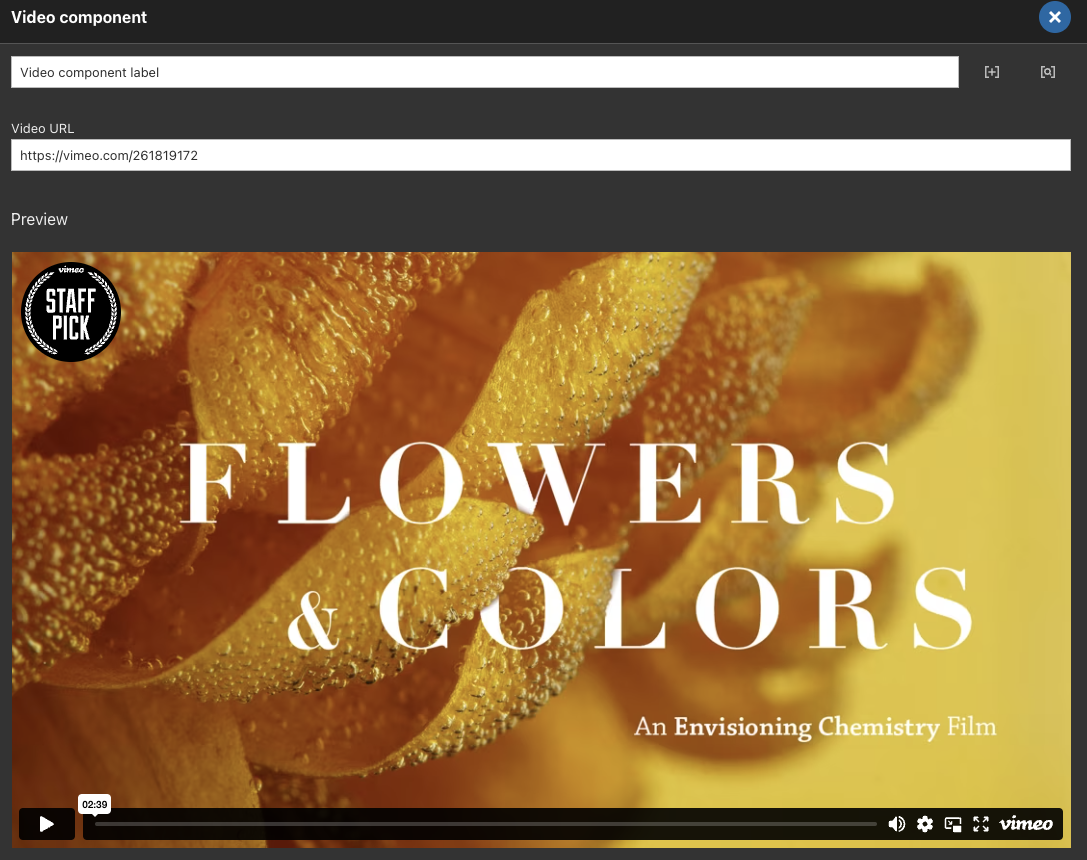The width and height of the screenshot is (1087, 860).
Task: Enable picture-in-picture mode
Action: 953,824
